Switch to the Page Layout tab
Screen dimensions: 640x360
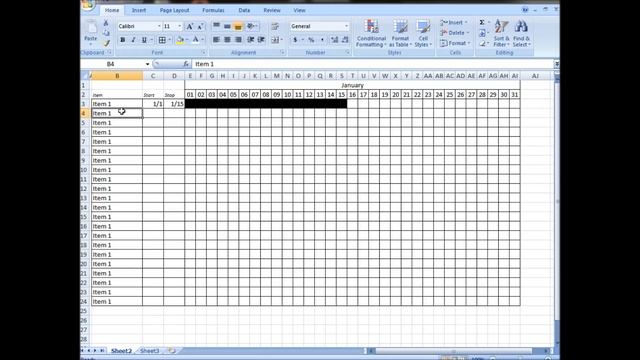click(174, 10)
